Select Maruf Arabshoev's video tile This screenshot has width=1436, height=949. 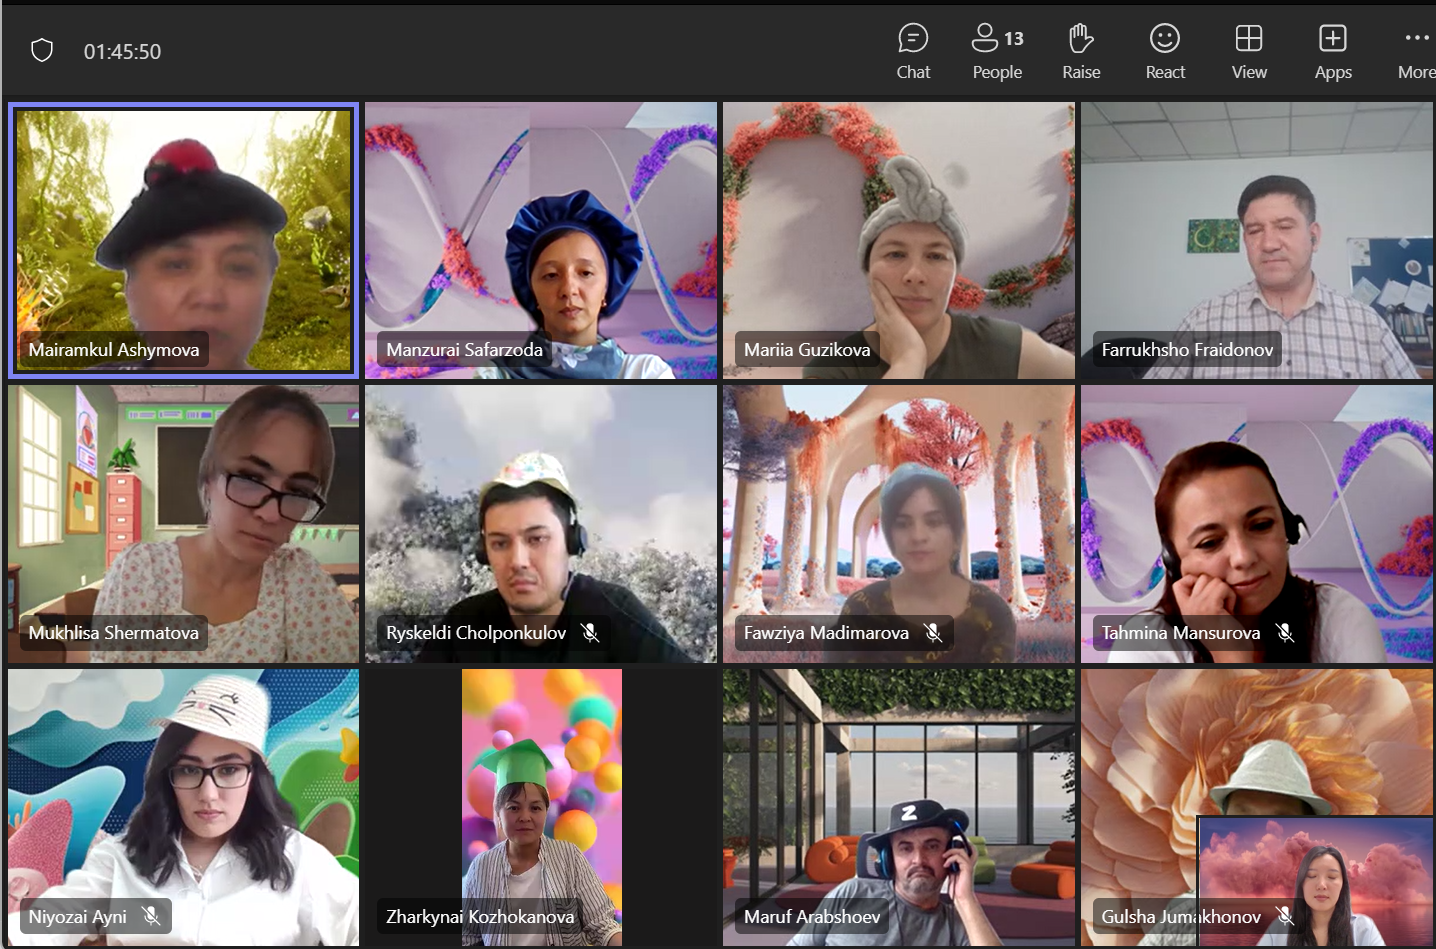[898, 806]
